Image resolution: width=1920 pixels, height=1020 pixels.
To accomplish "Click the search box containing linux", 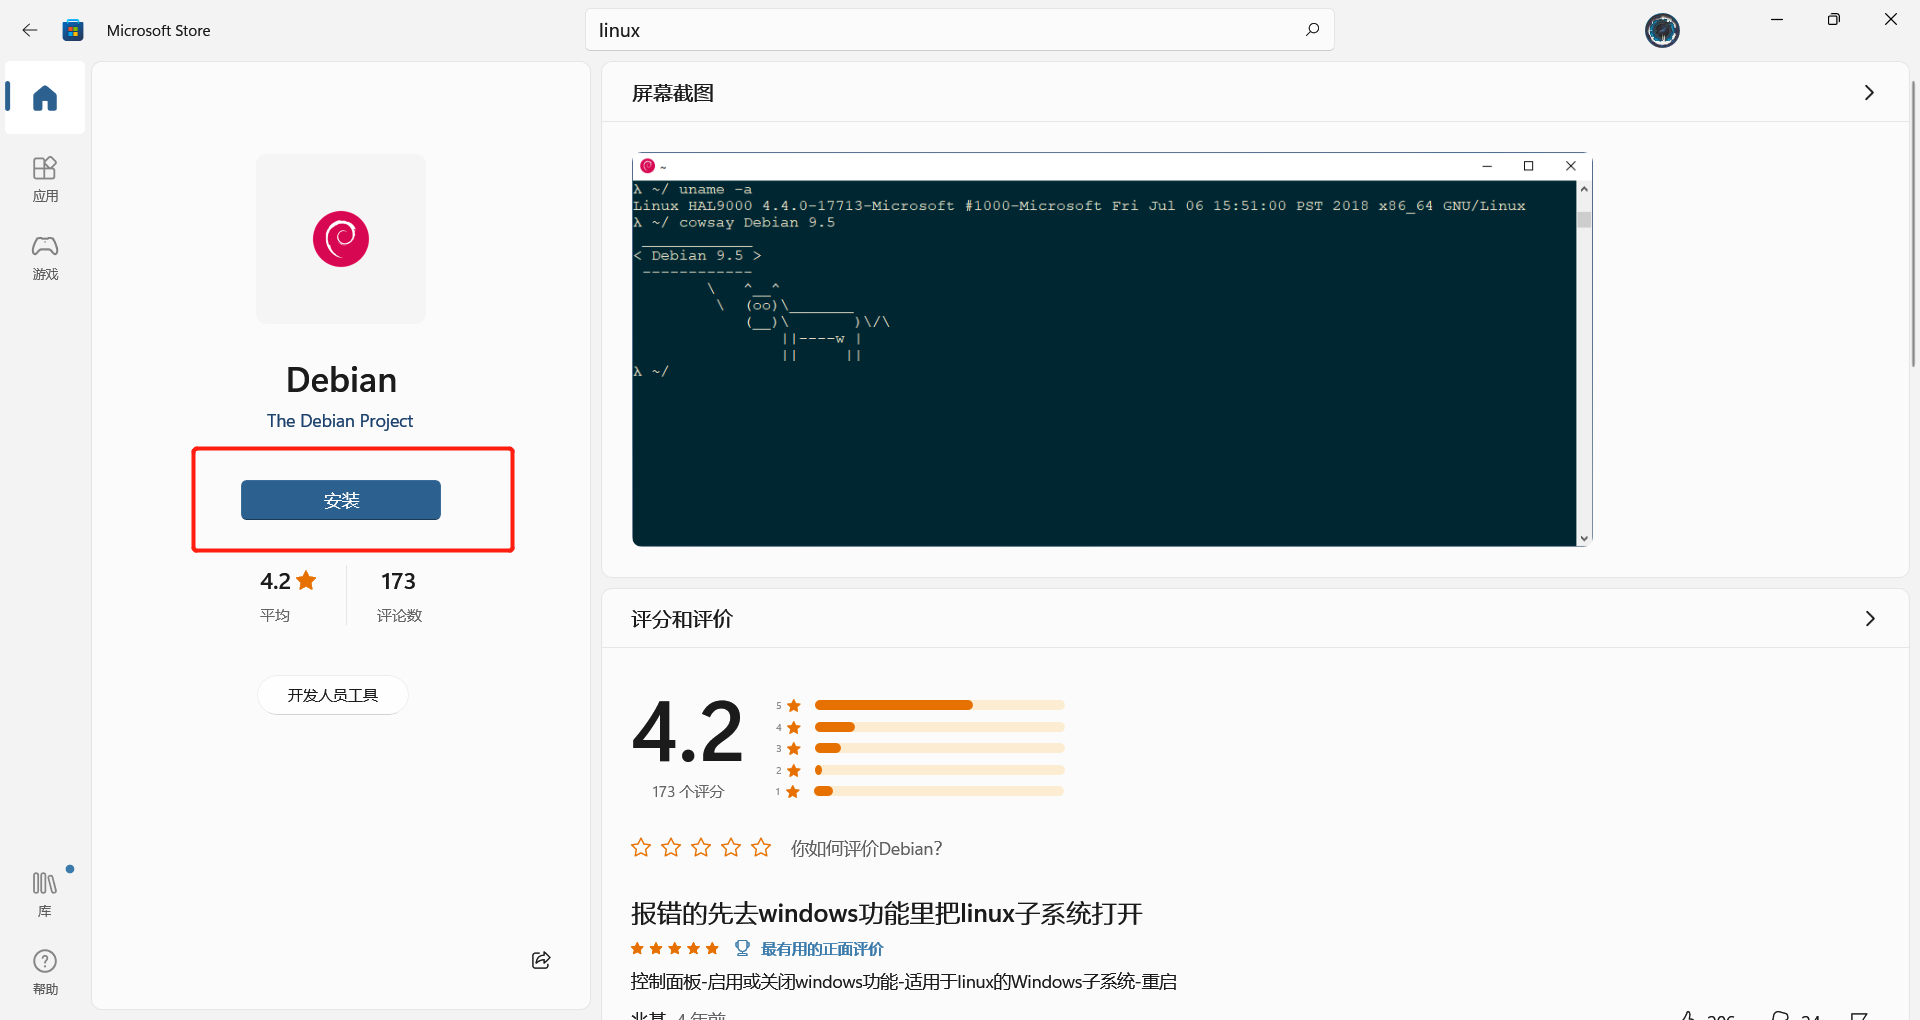I will (960, 30).
